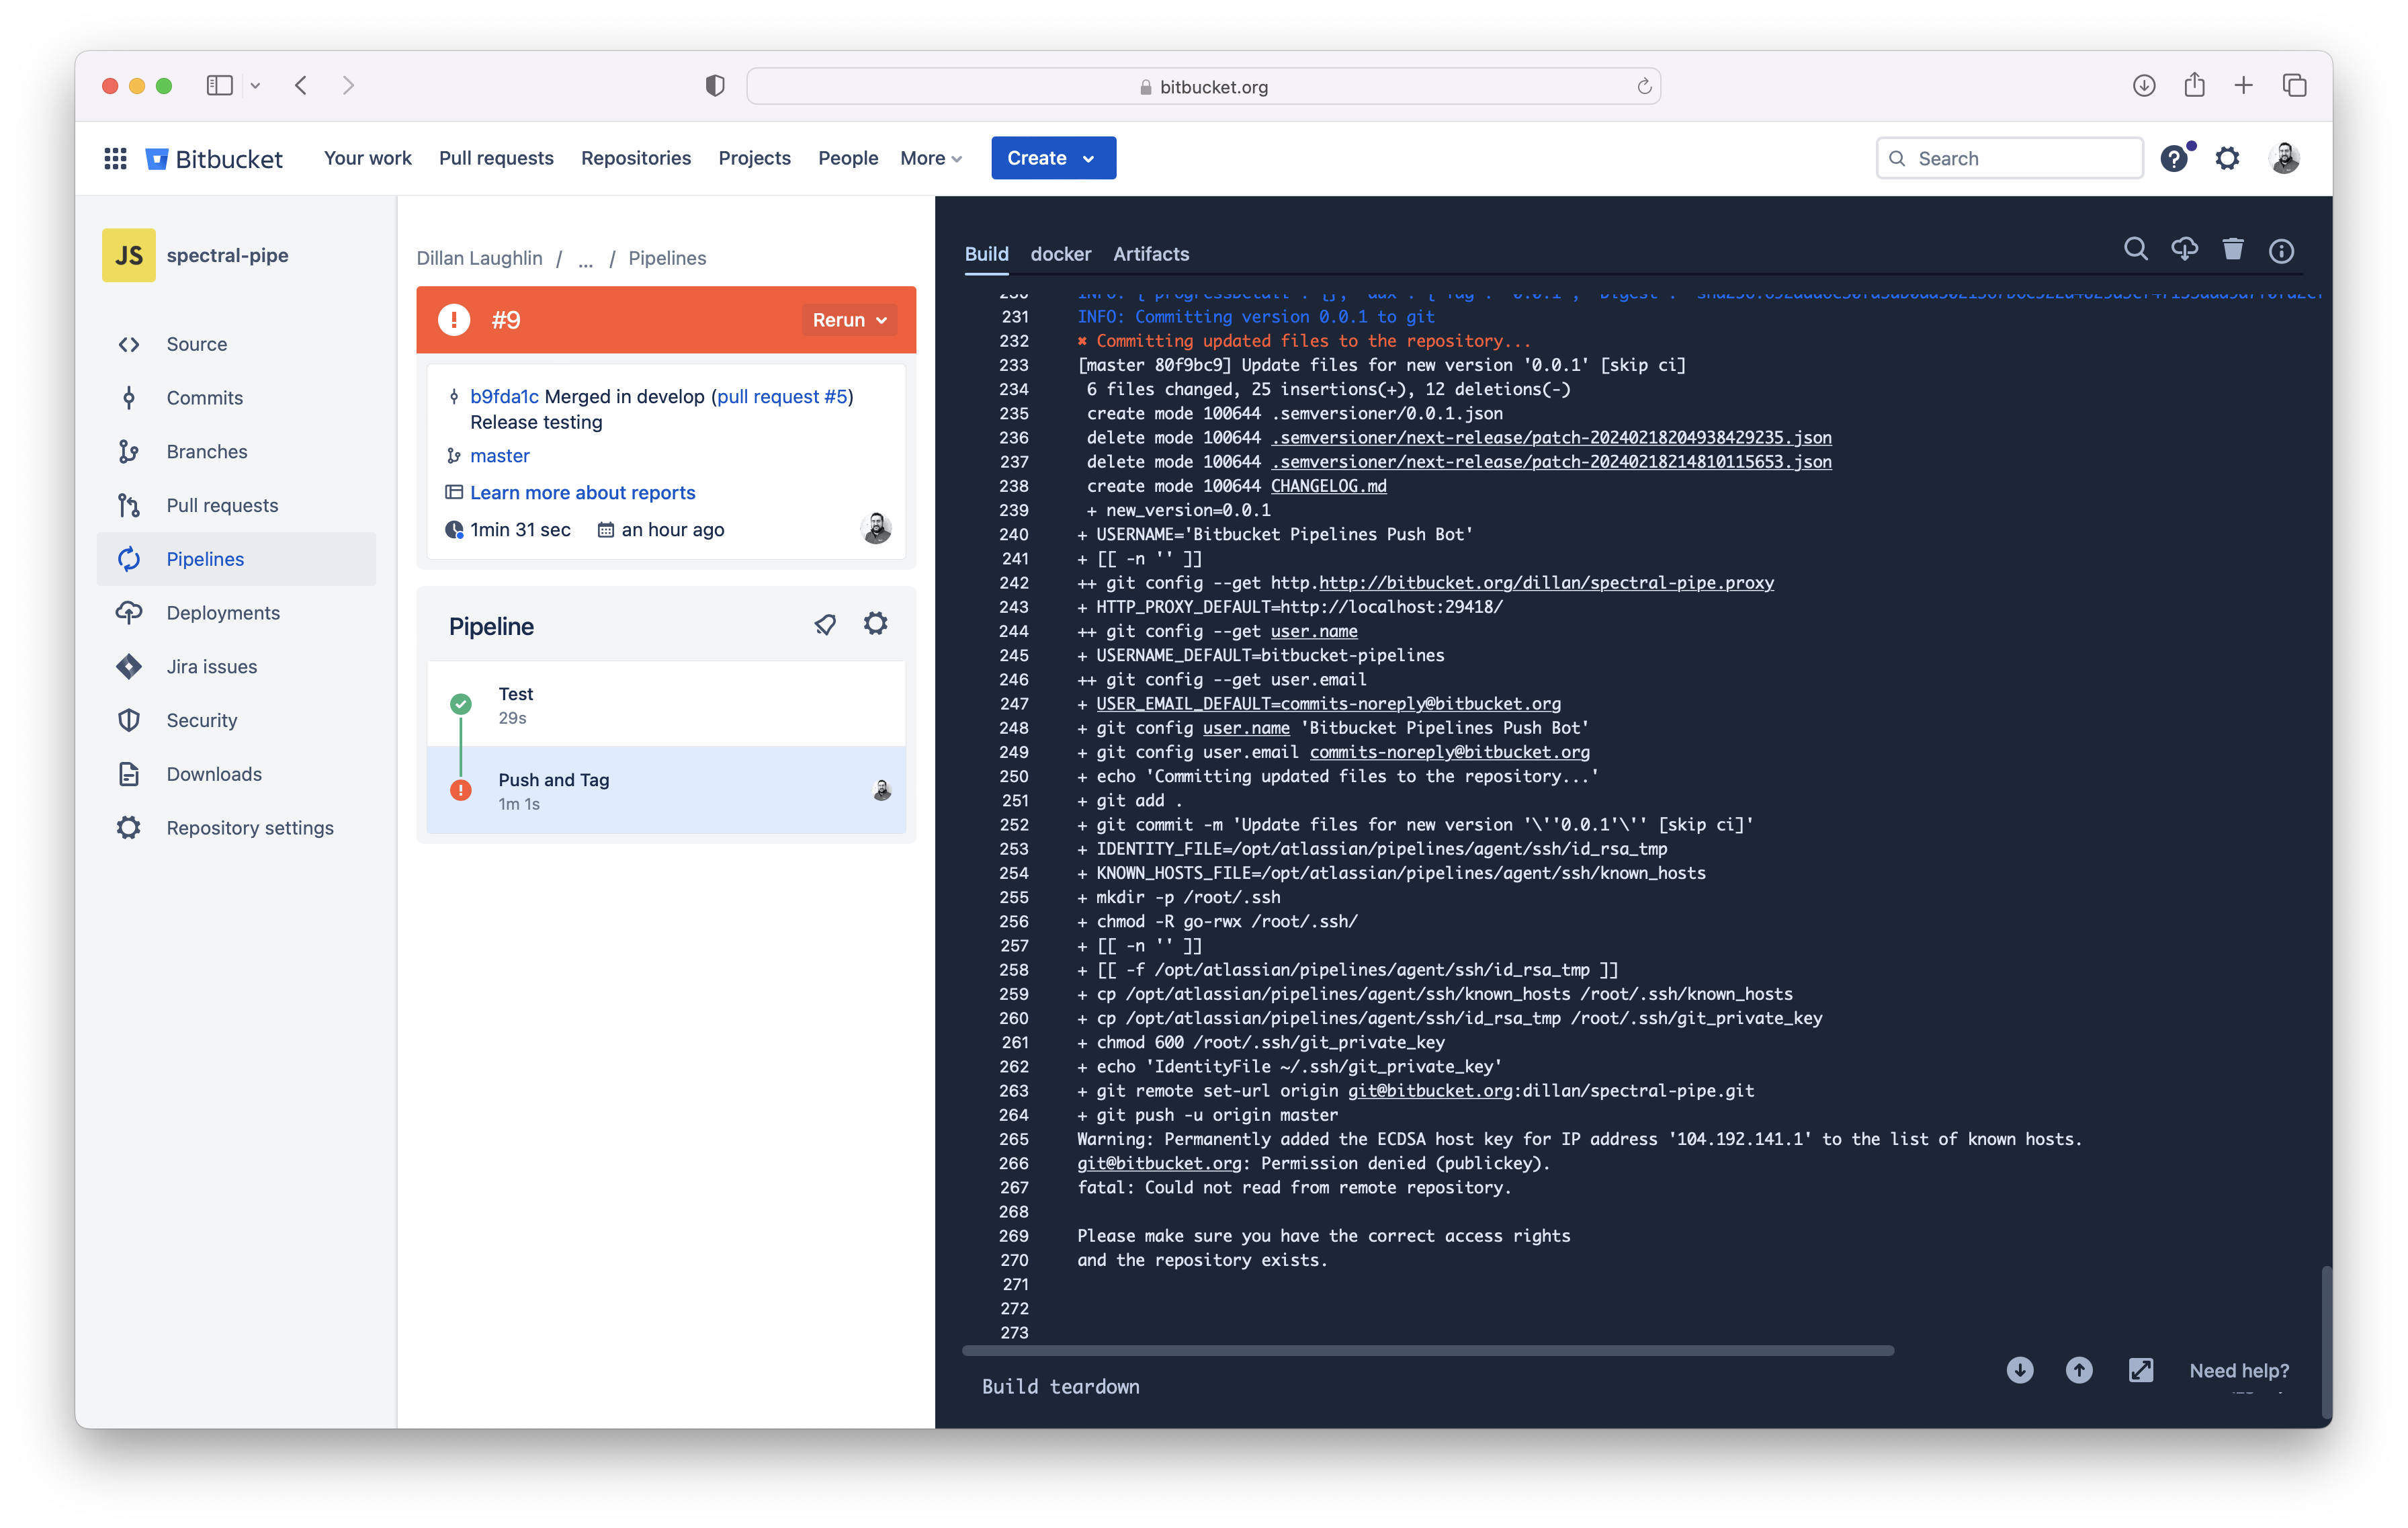The width and height of the screenshot is (2408, 1528).
Task: Click the search icon in log panel
Action: (2135, 250)
